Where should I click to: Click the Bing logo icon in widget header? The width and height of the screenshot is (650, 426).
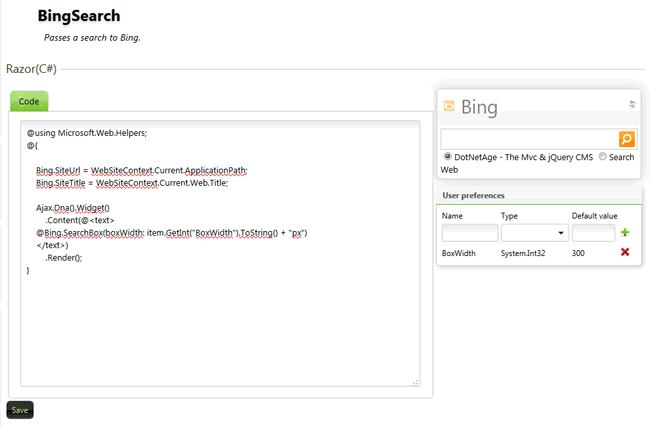coord(449,106)
